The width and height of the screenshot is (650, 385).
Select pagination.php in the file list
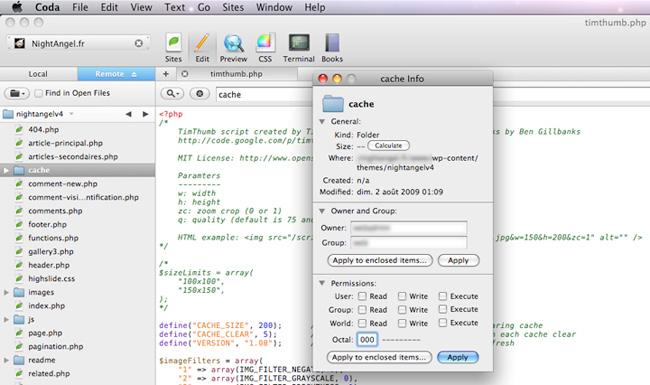[78, 346]
